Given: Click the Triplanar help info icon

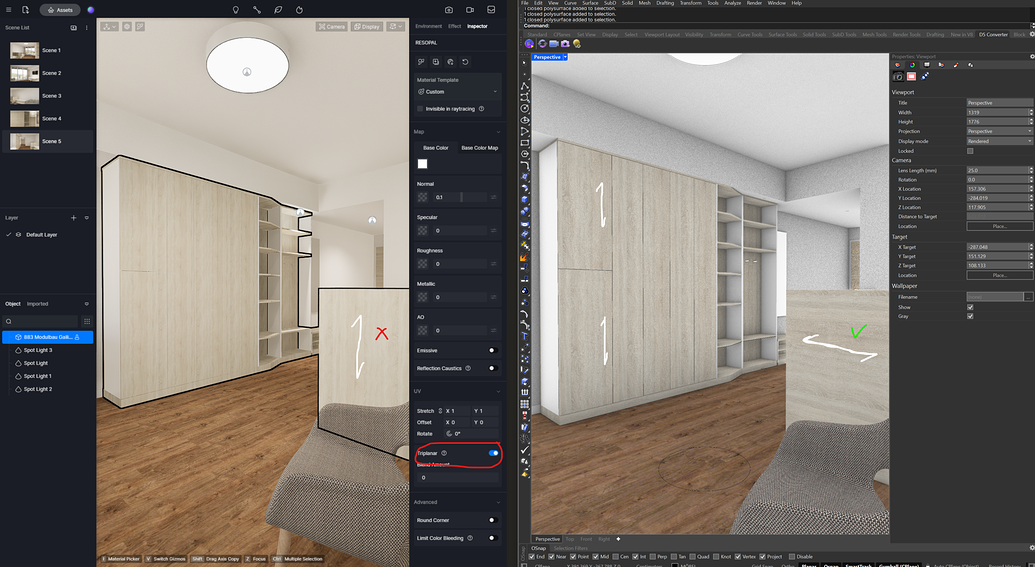Looking at the screenshot, I should [x=444, y=453].
